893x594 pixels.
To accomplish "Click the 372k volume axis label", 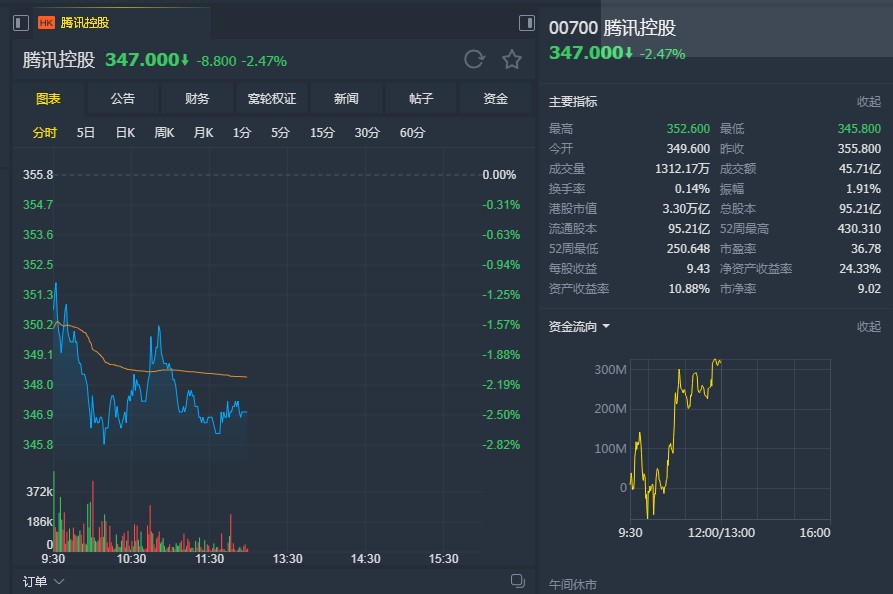I will pos(39,491).
